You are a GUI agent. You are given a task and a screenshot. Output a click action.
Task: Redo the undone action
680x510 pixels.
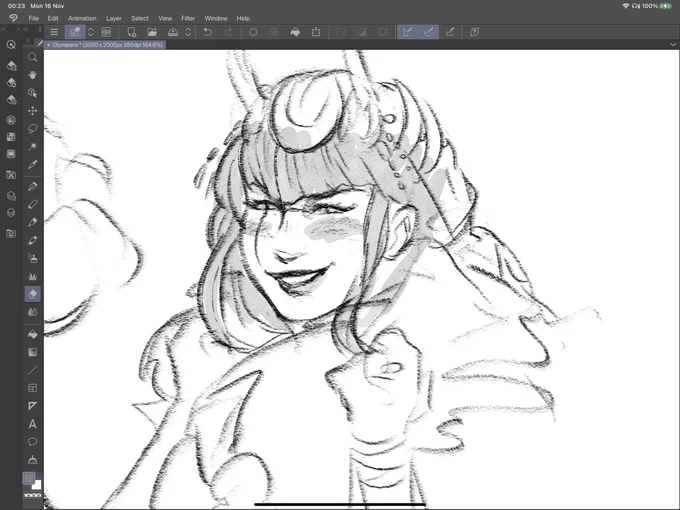click(x=228, y=32)
